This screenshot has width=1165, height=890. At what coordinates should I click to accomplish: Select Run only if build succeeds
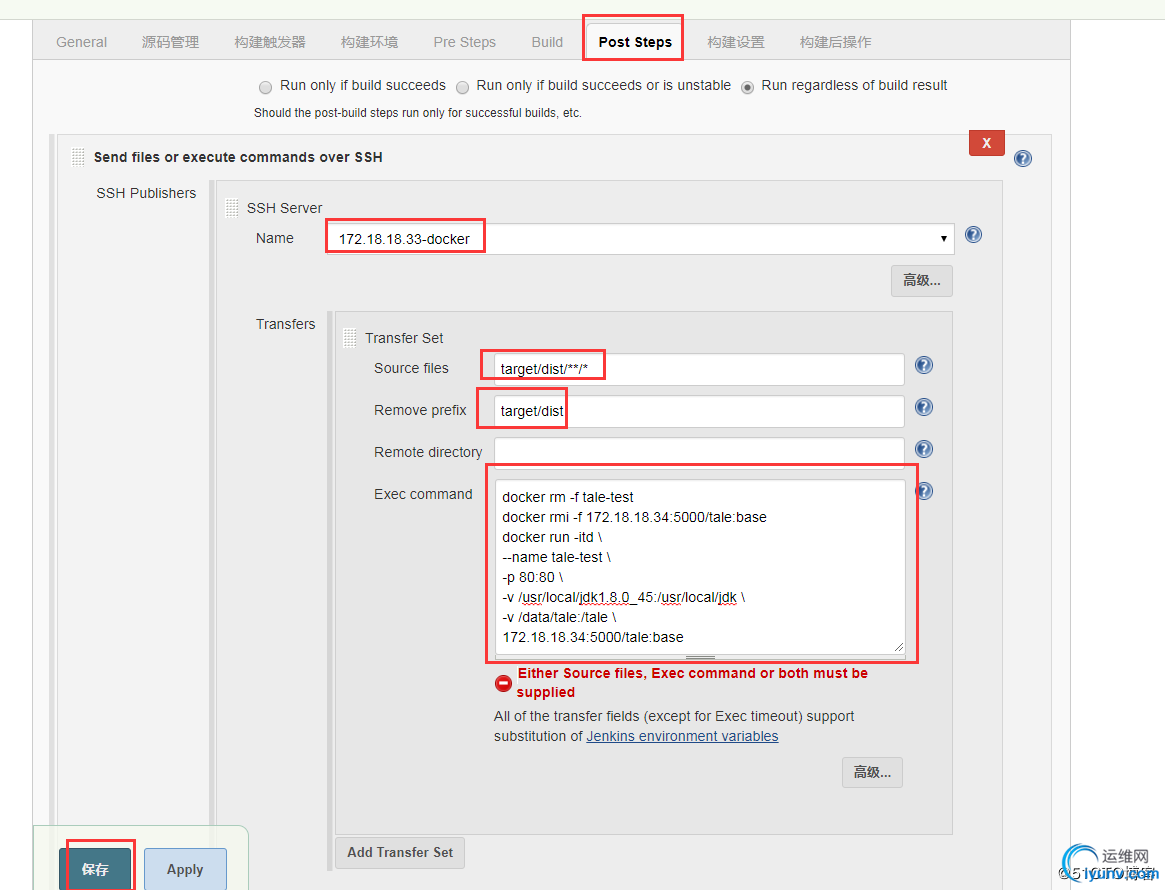(x=265, y=87)
